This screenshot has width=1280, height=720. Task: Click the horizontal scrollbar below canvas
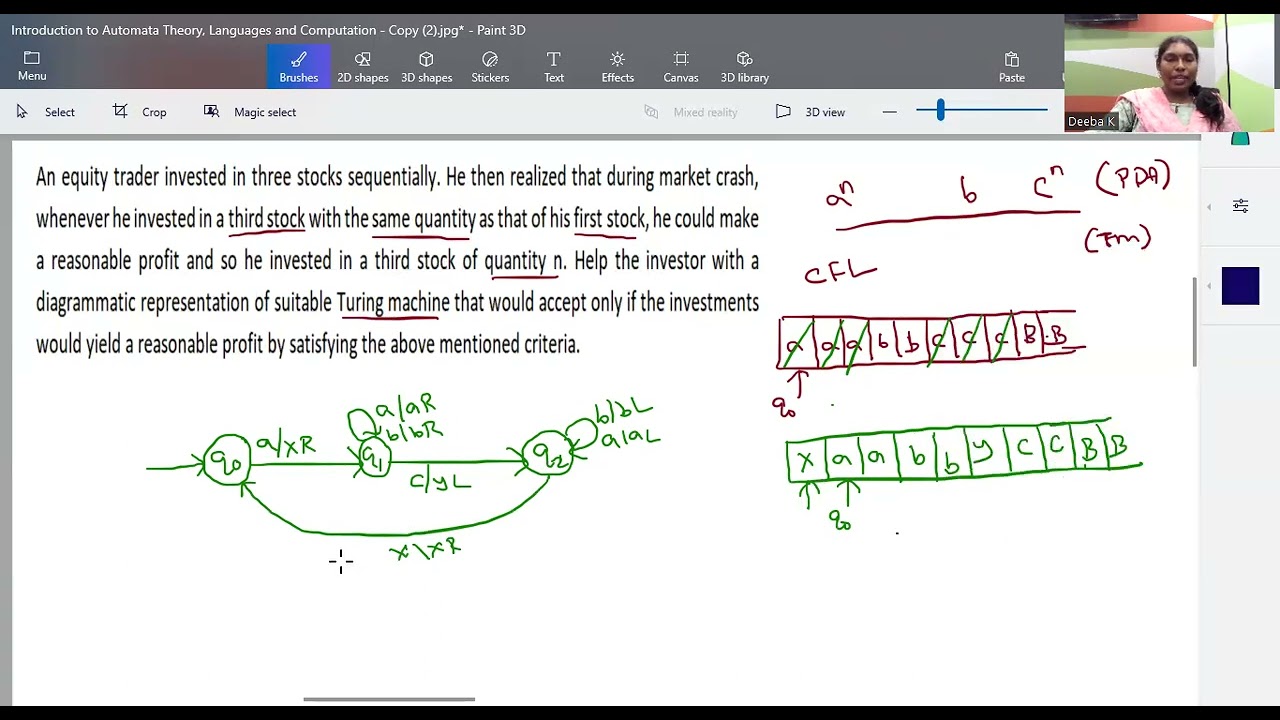[x=389, y=699]
